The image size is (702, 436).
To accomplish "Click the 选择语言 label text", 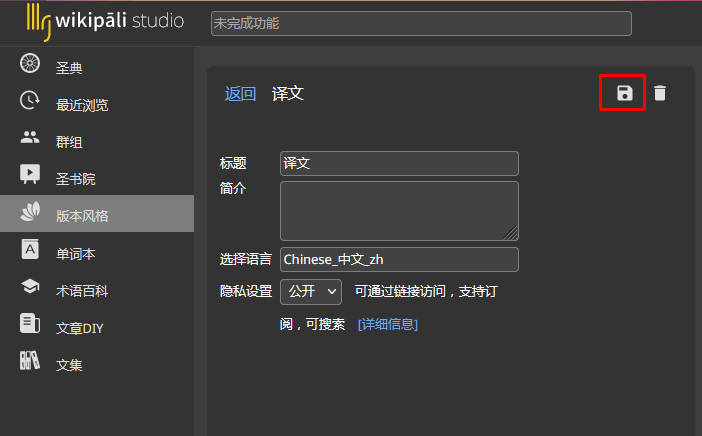I will coord(246,259).
